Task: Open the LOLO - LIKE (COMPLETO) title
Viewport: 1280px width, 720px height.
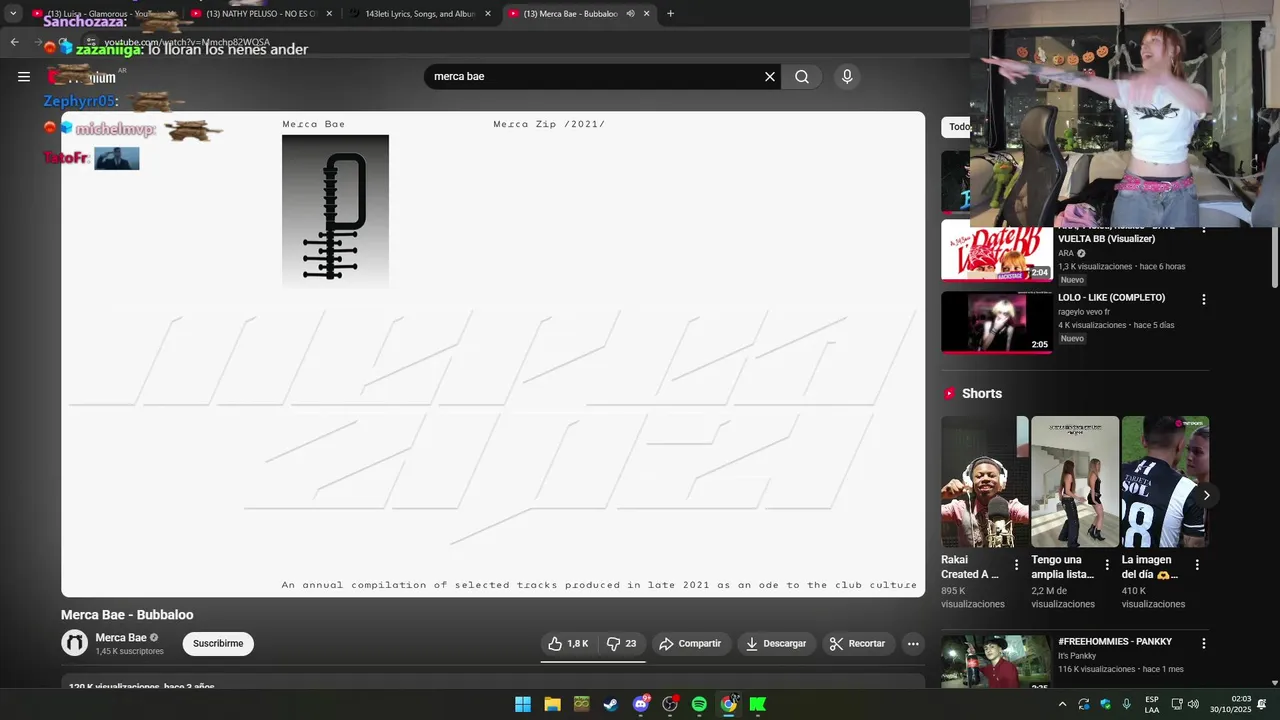Action: point(1111,298)
